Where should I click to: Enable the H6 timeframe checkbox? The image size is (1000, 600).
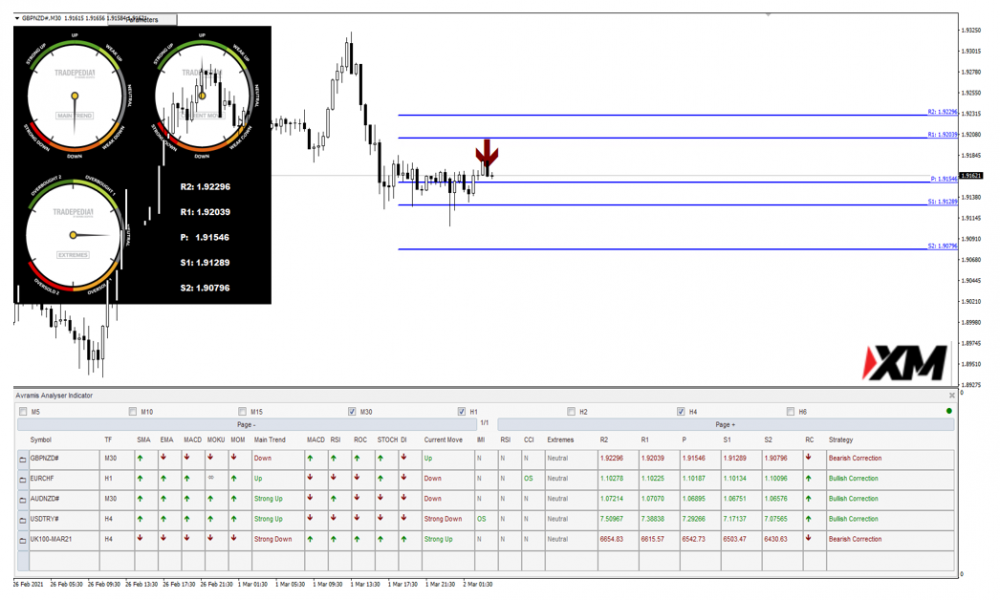coord(791,412)
